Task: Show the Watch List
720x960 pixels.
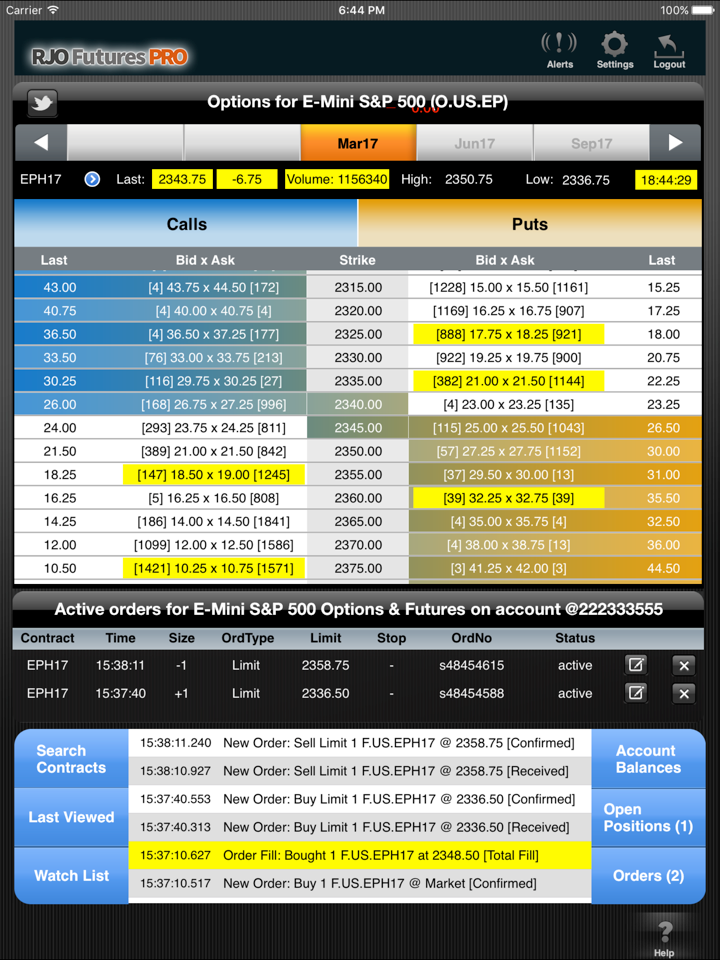Action: click(x=71, y=876)
